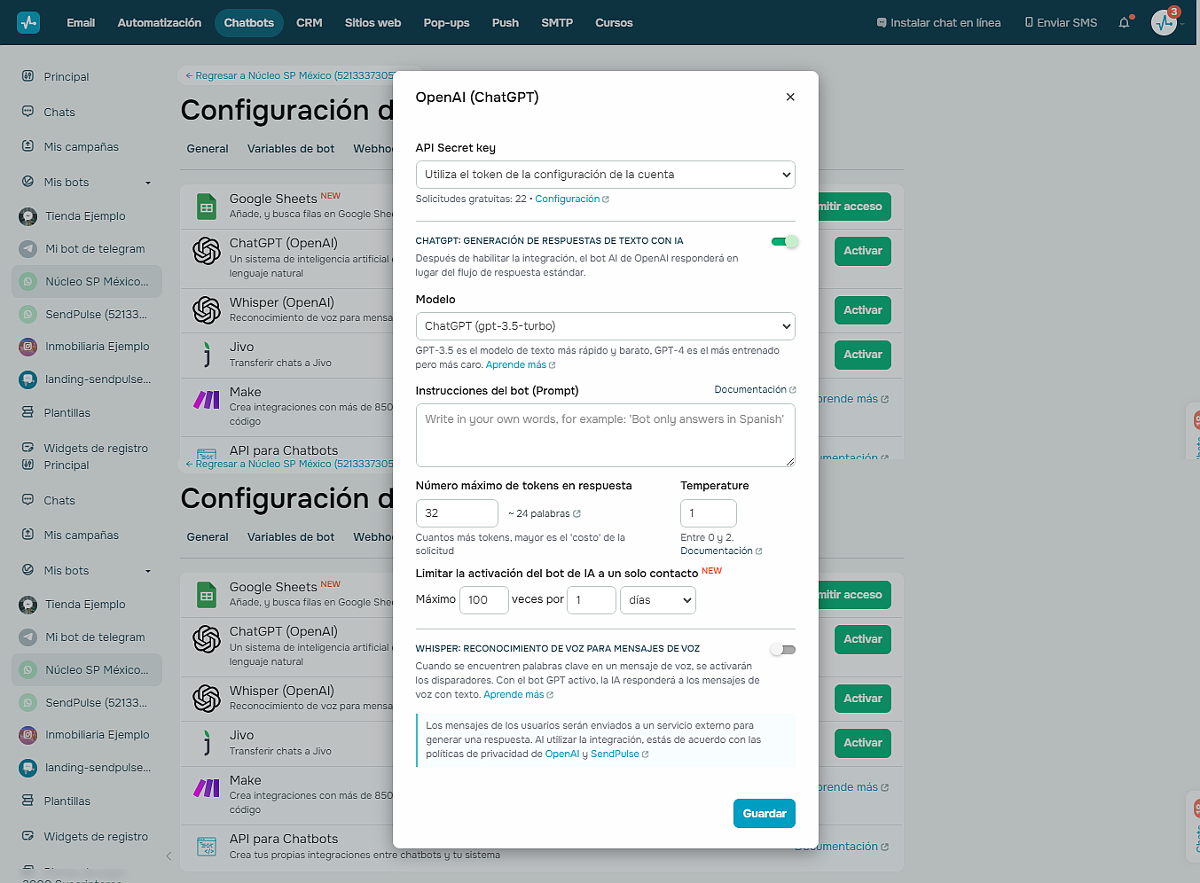Click the '~ 24 palabras' external link

(x=544, y=513)
